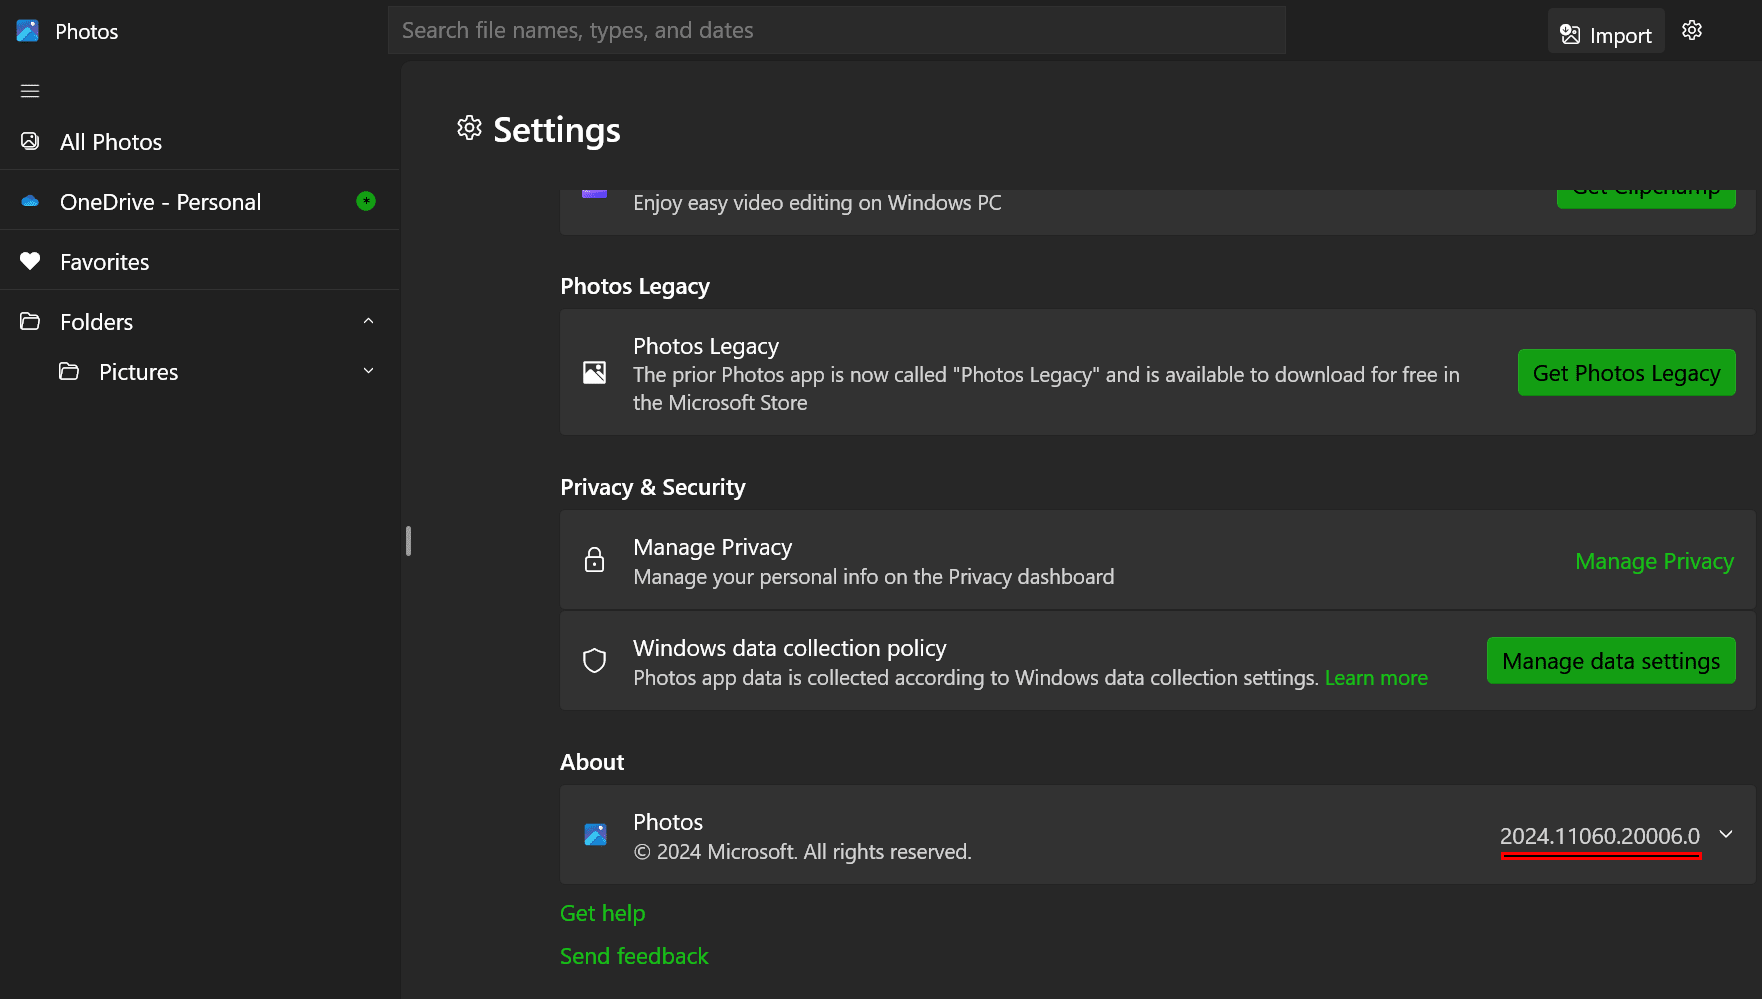
Task: Click the Photos app icon in About section
Action: pos(595,834)
